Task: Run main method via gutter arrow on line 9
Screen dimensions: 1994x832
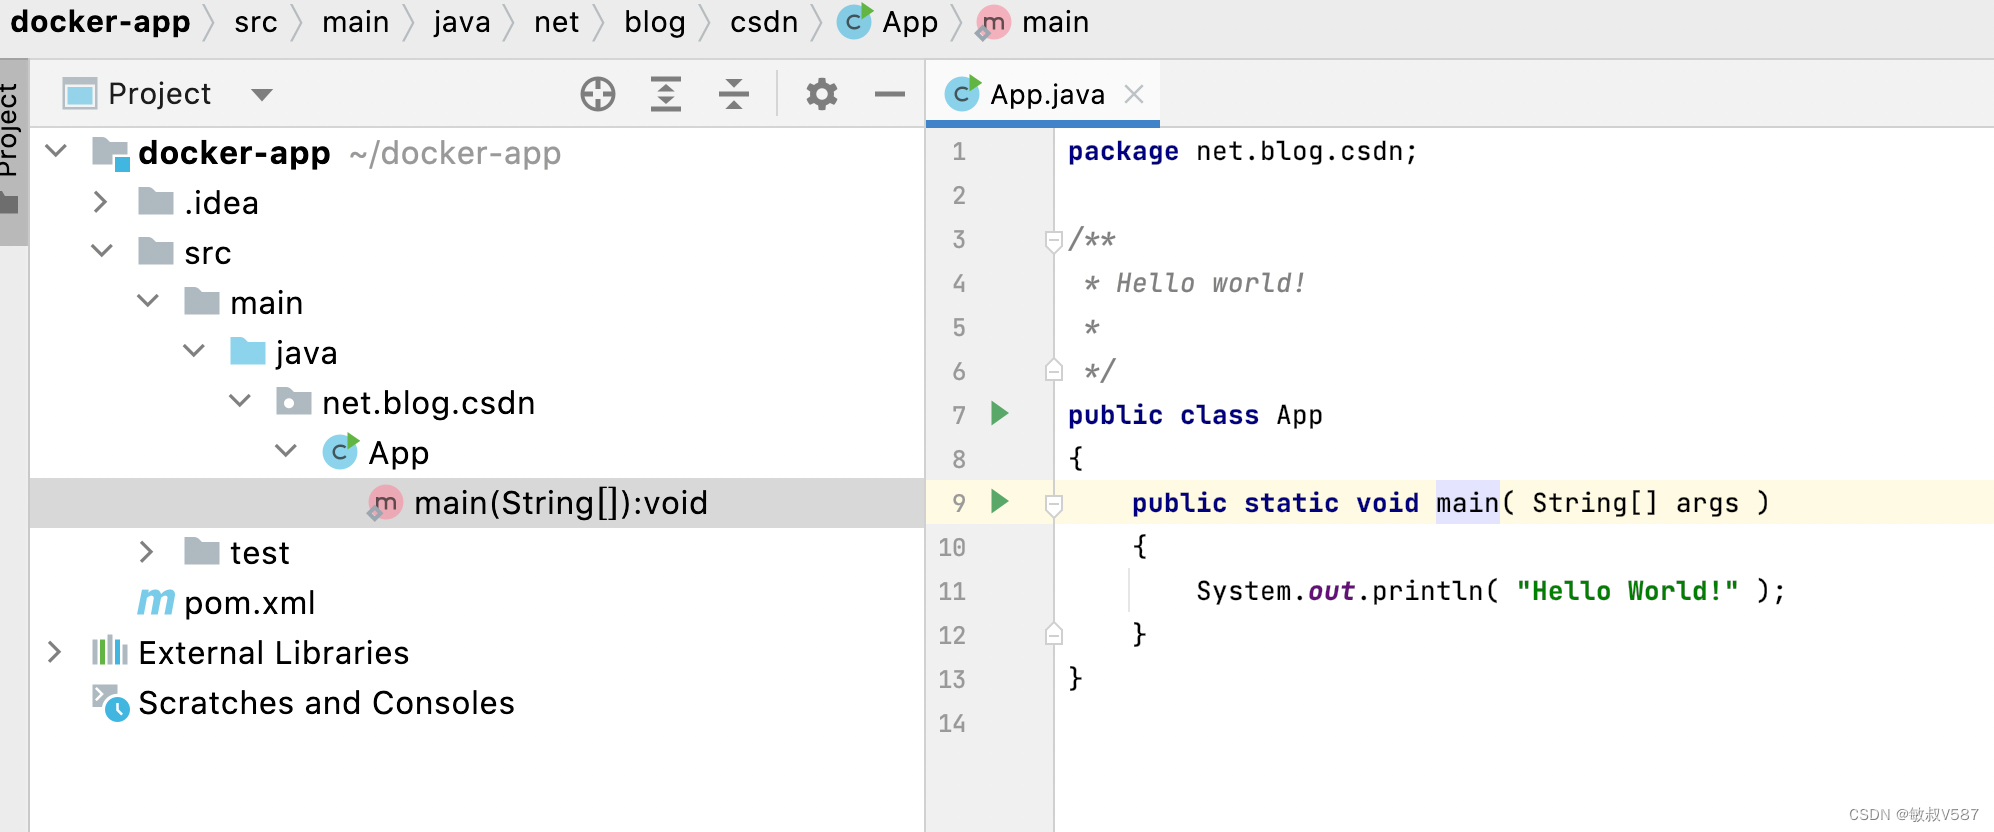Action: click(999, 501)
